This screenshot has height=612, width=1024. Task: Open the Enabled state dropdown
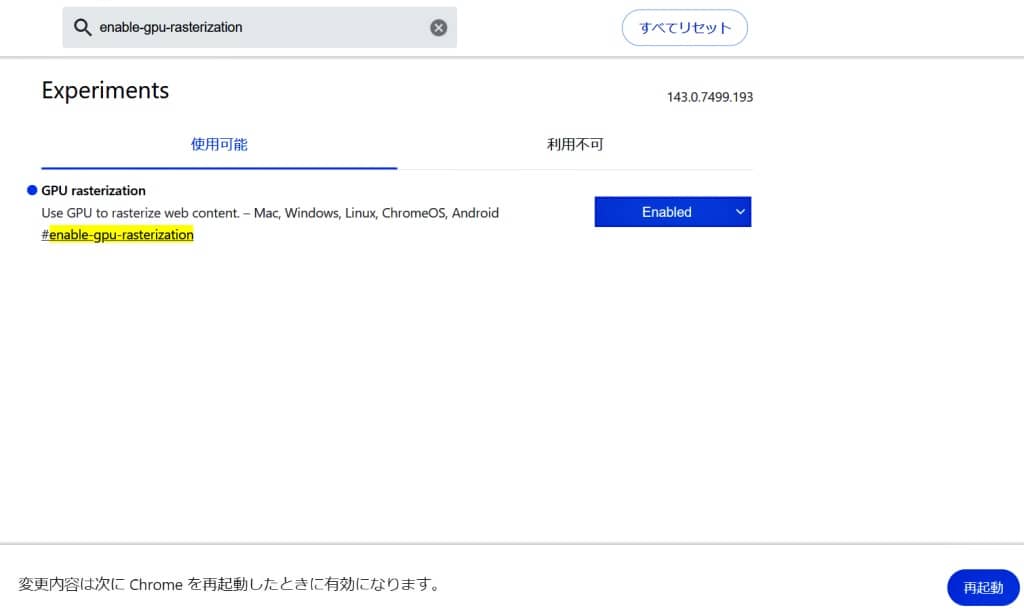point(667,212)
